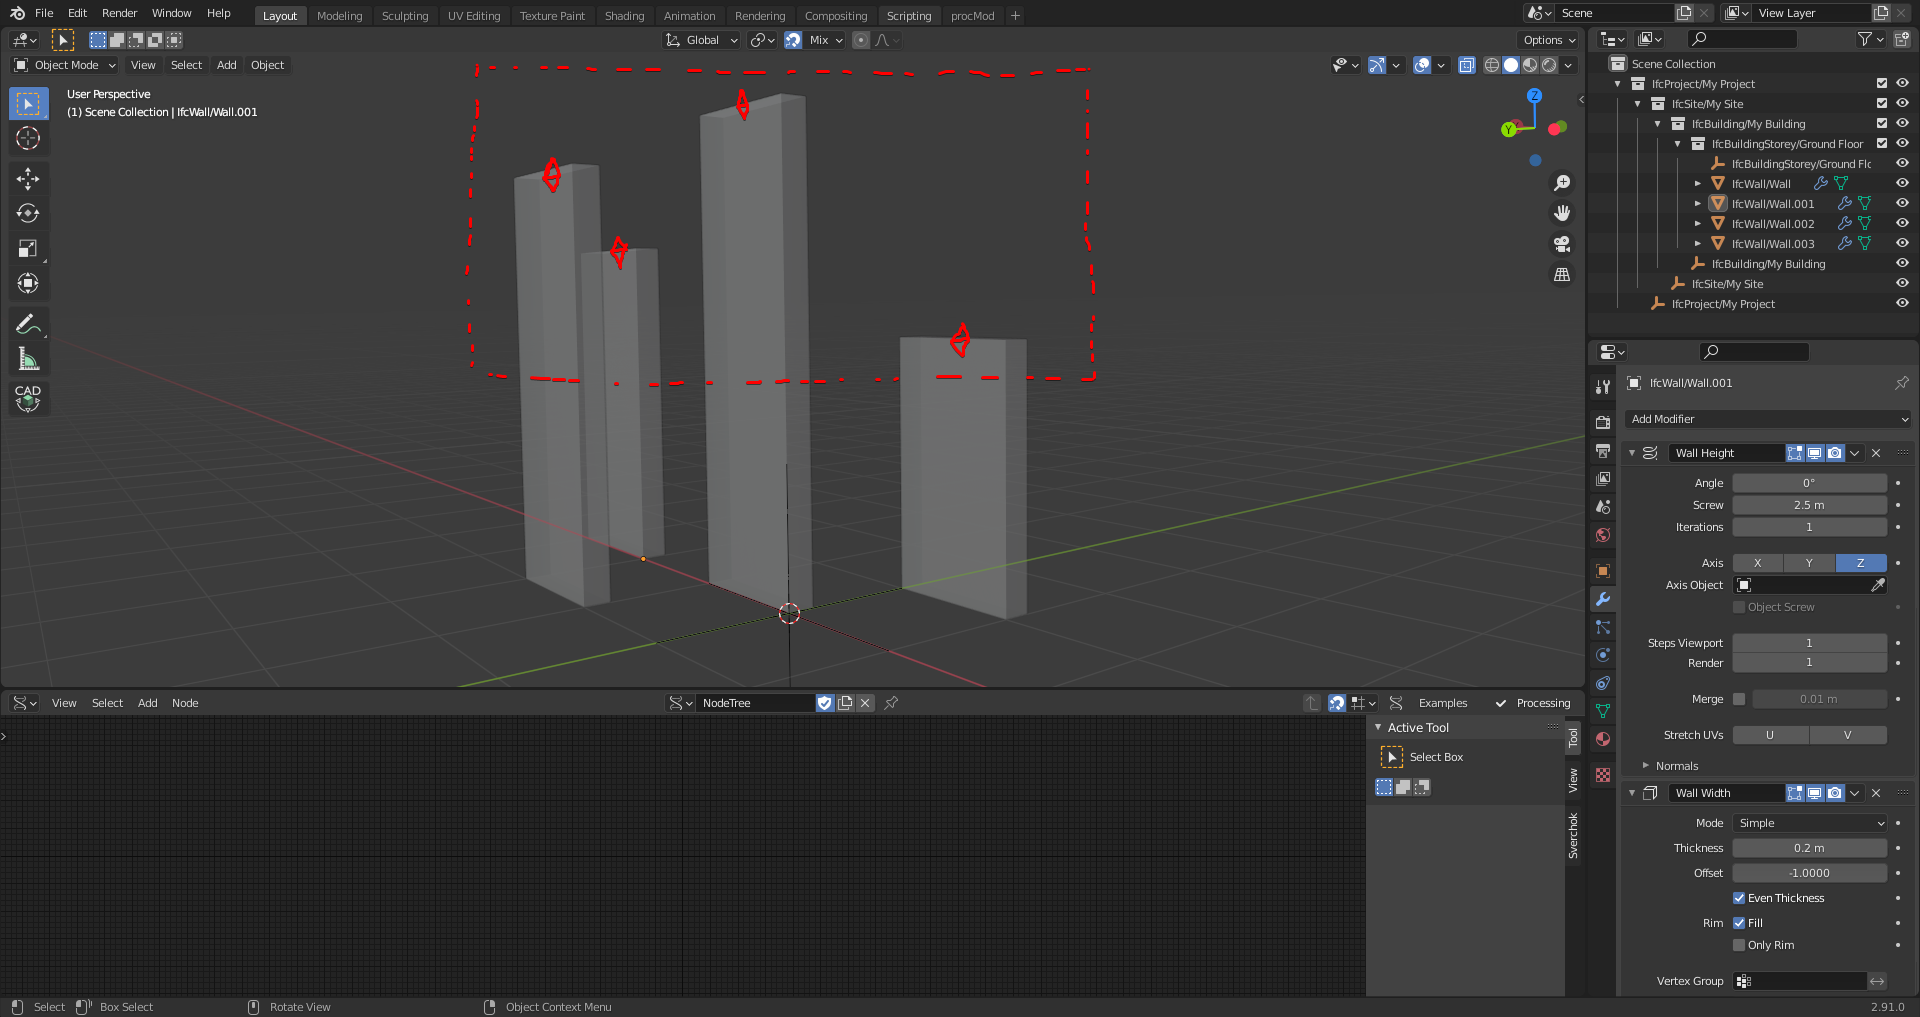Image resolution: width=1920 pixels, height=1017 pixels.
Task: Select the Scale tool
Action: (x=28, y=249)
